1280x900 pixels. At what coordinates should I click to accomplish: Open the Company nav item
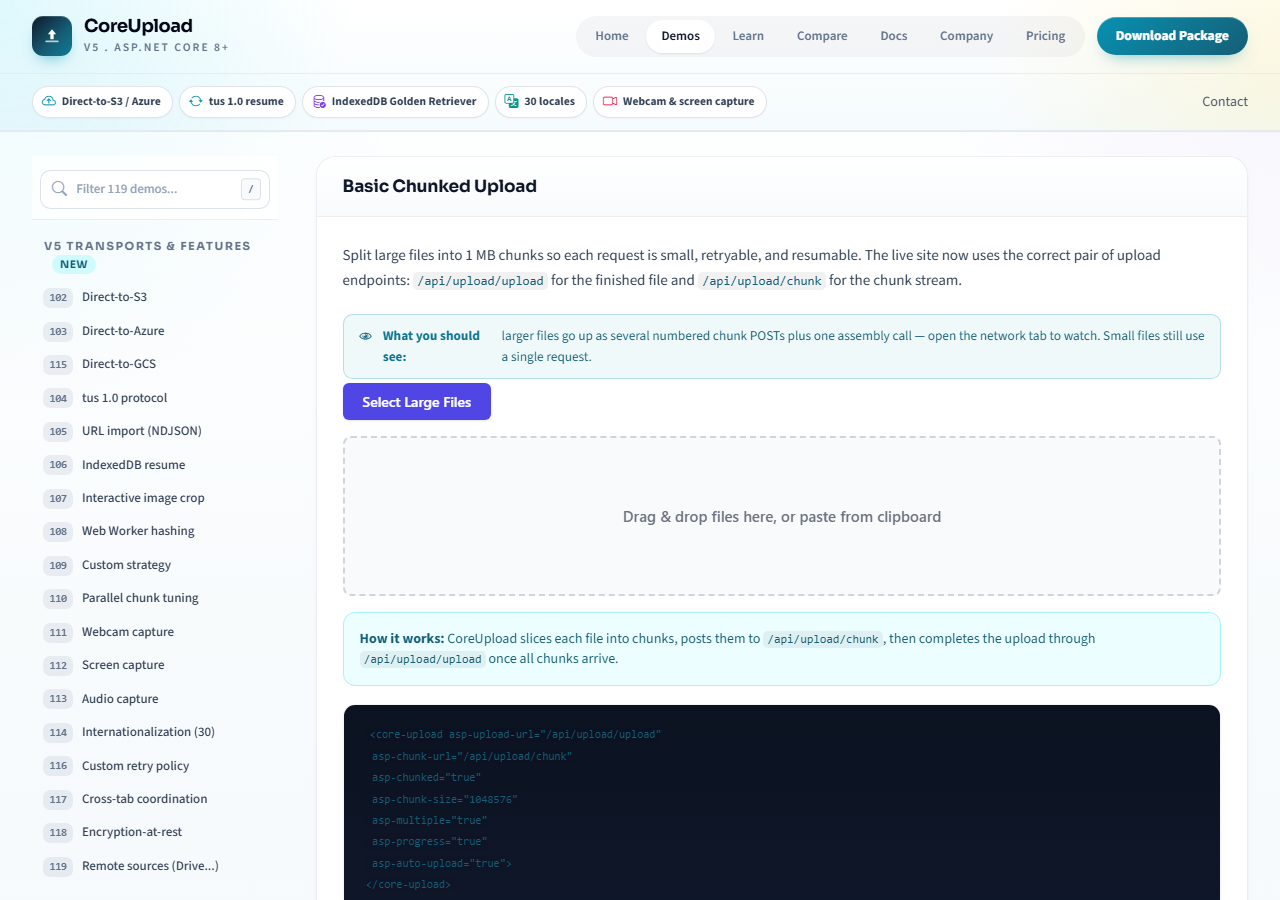tap(966, 36)
